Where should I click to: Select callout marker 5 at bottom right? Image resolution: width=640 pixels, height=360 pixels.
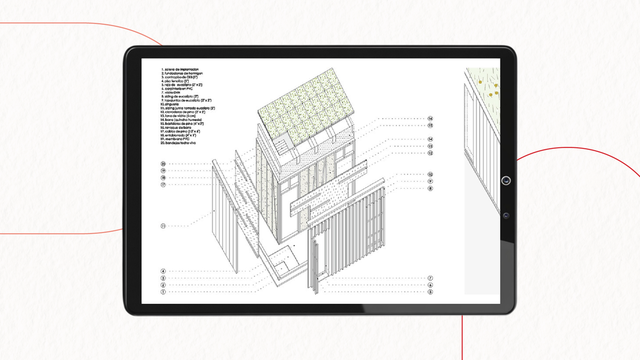click(x=430, y=292)
